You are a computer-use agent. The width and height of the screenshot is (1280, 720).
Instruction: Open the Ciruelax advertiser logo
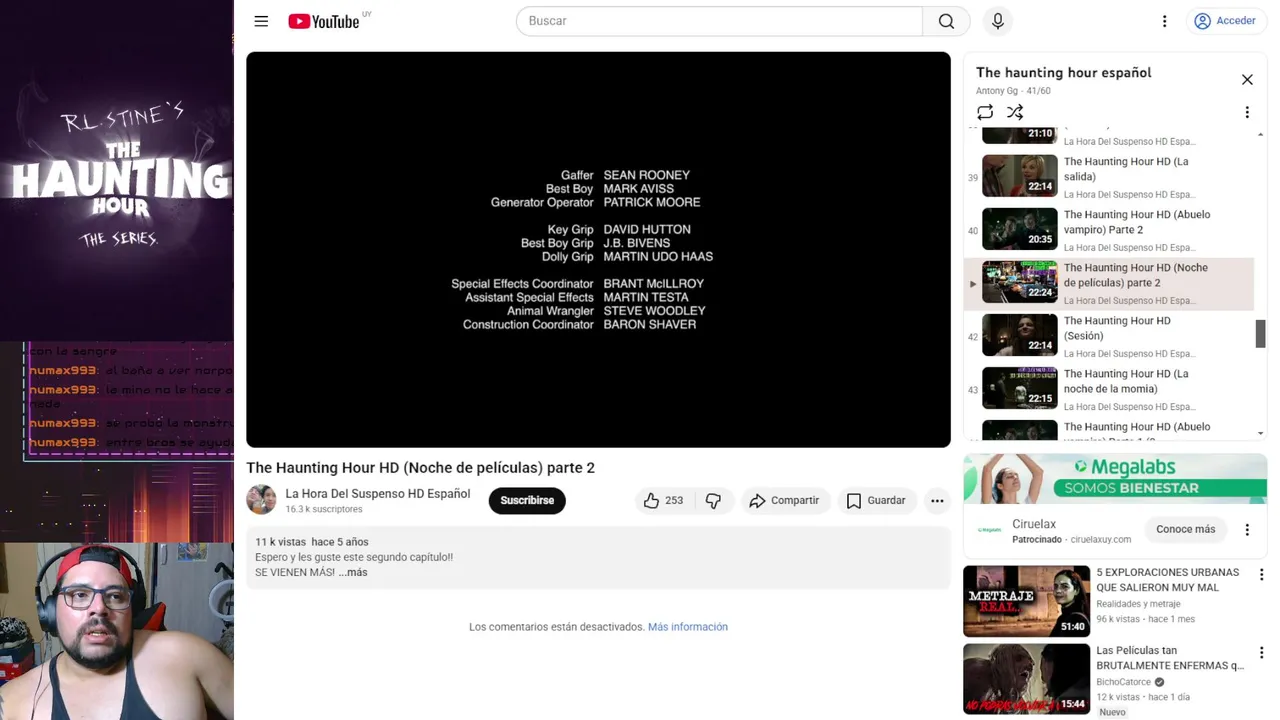coord(989,530)
